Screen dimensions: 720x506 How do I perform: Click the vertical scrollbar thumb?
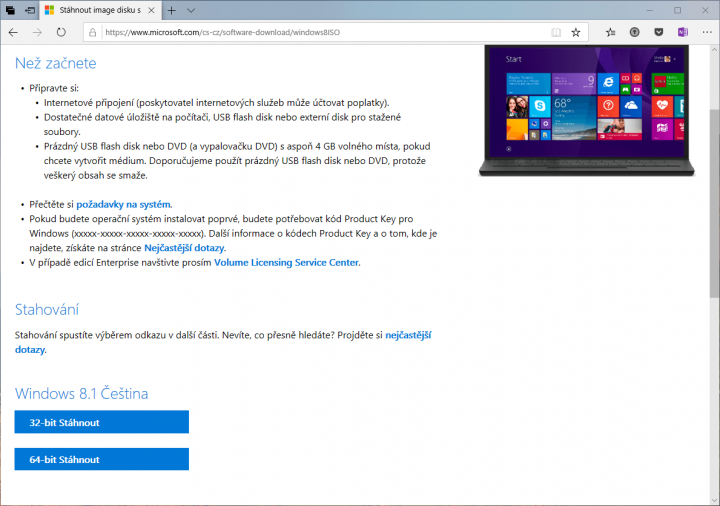[x=714, y=202]
